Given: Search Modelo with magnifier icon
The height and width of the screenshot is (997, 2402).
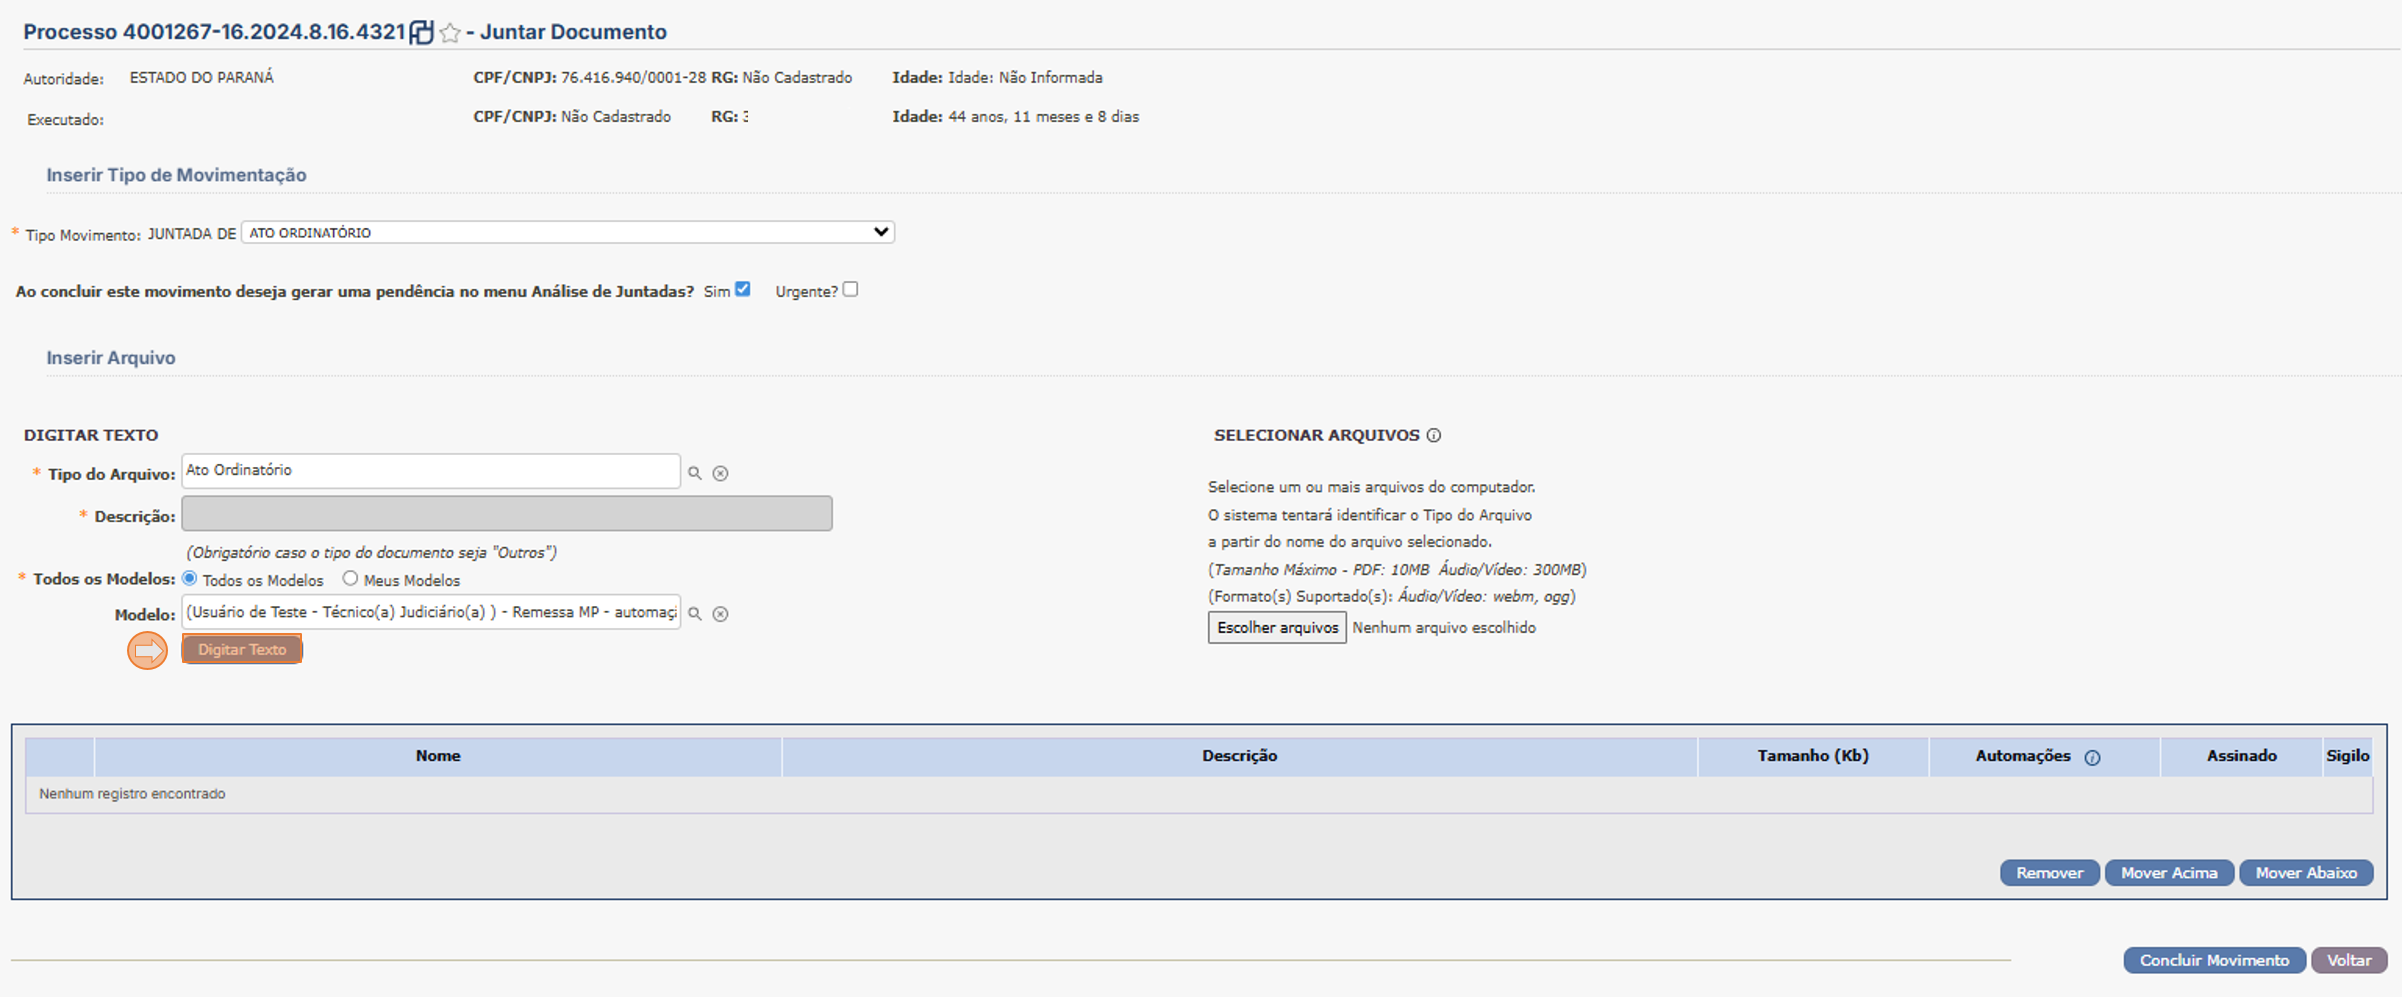Looking at the screenshot, I should tap(695, 613).
